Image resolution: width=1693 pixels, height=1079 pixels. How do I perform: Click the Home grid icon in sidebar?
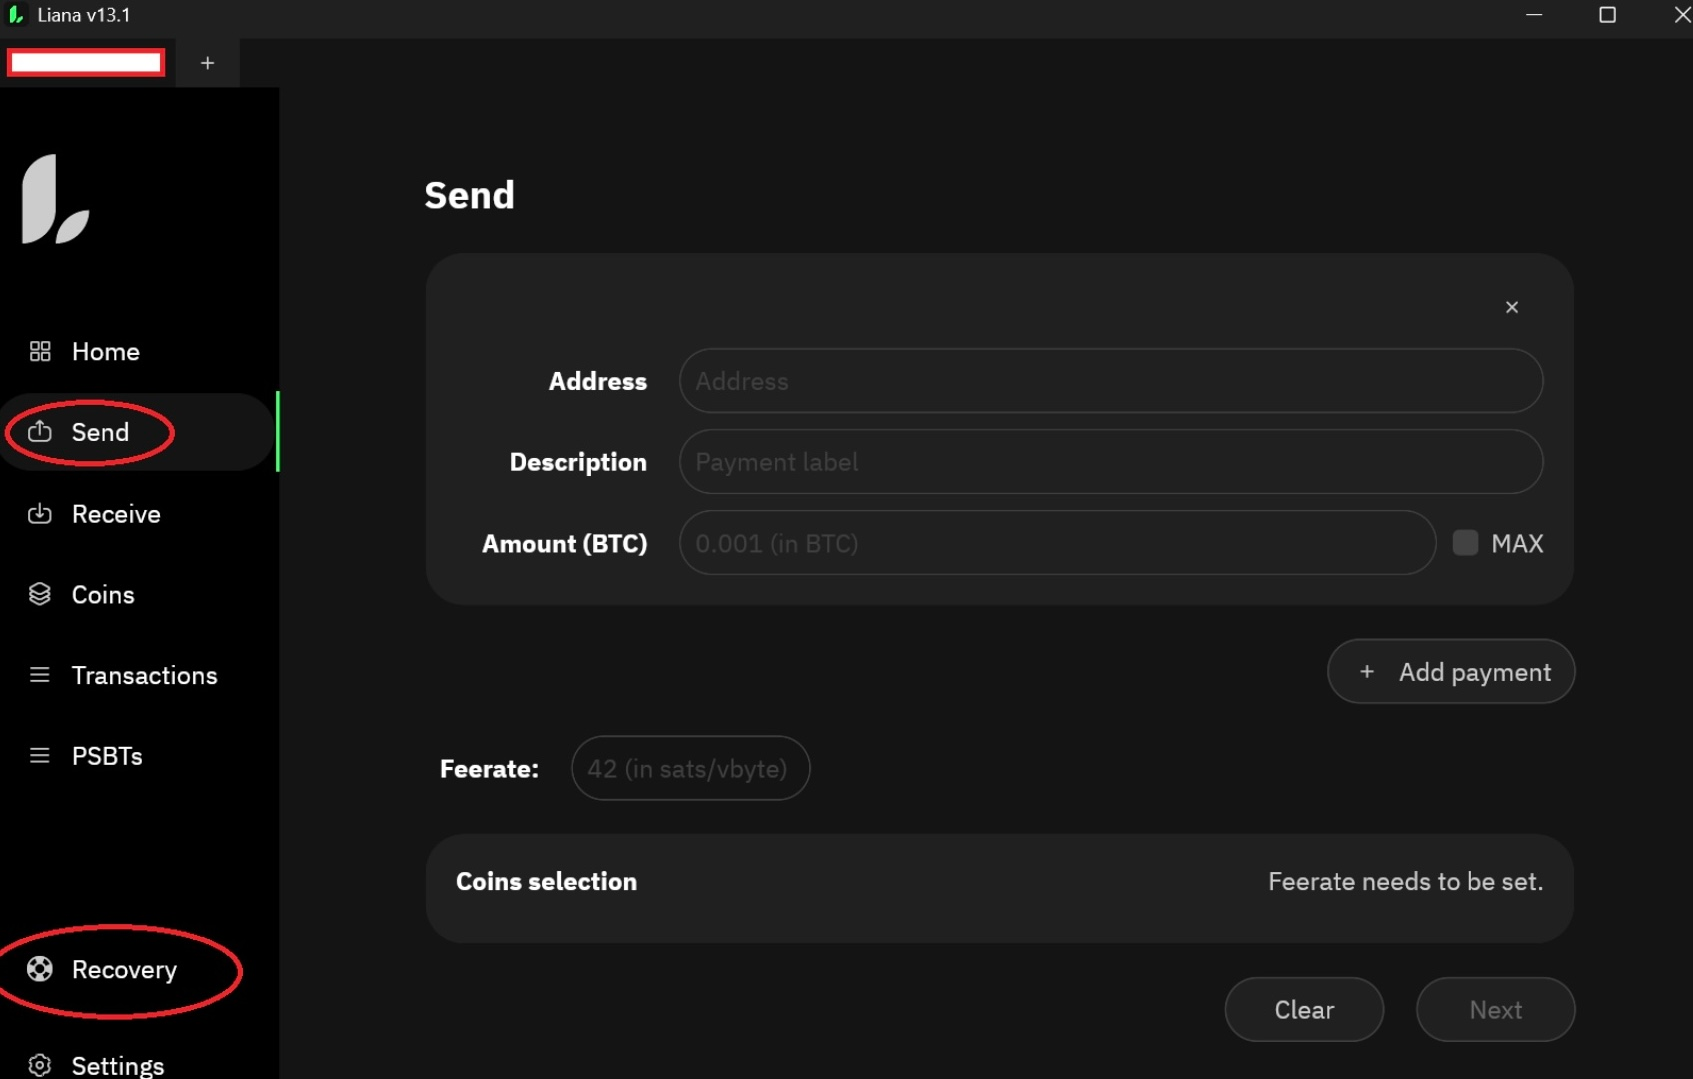tap(40, 351)
